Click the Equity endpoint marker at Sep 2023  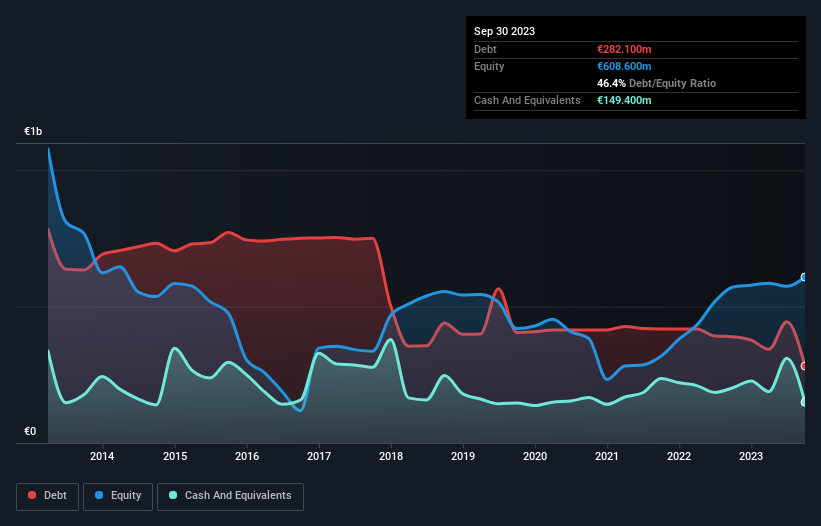[804, 277]
